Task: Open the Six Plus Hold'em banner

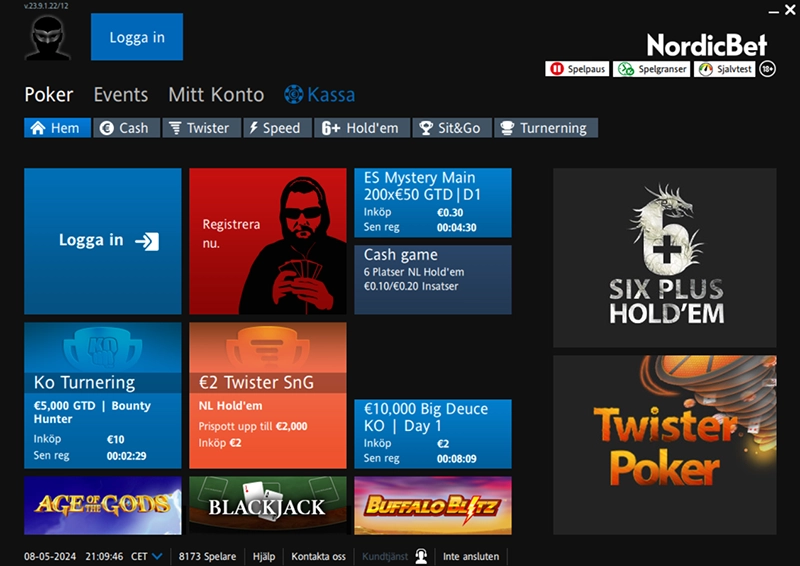Action: coord(665,258)
